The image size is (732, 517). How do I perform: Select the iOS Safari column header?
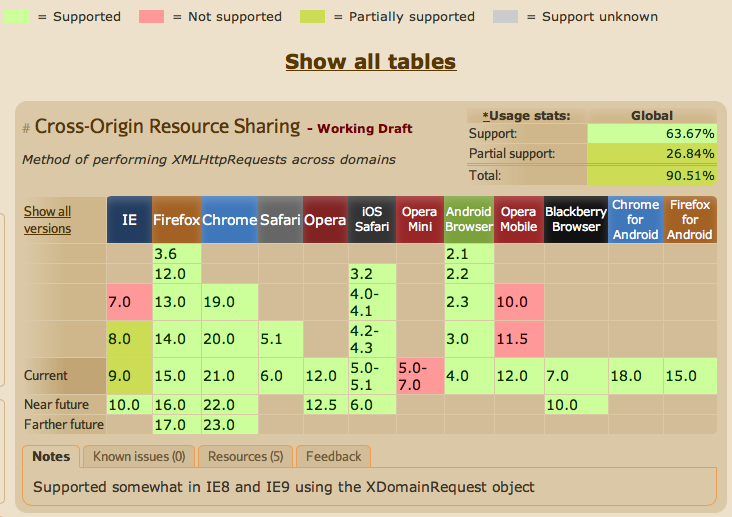pyautogui.click(x=372, y=220)
